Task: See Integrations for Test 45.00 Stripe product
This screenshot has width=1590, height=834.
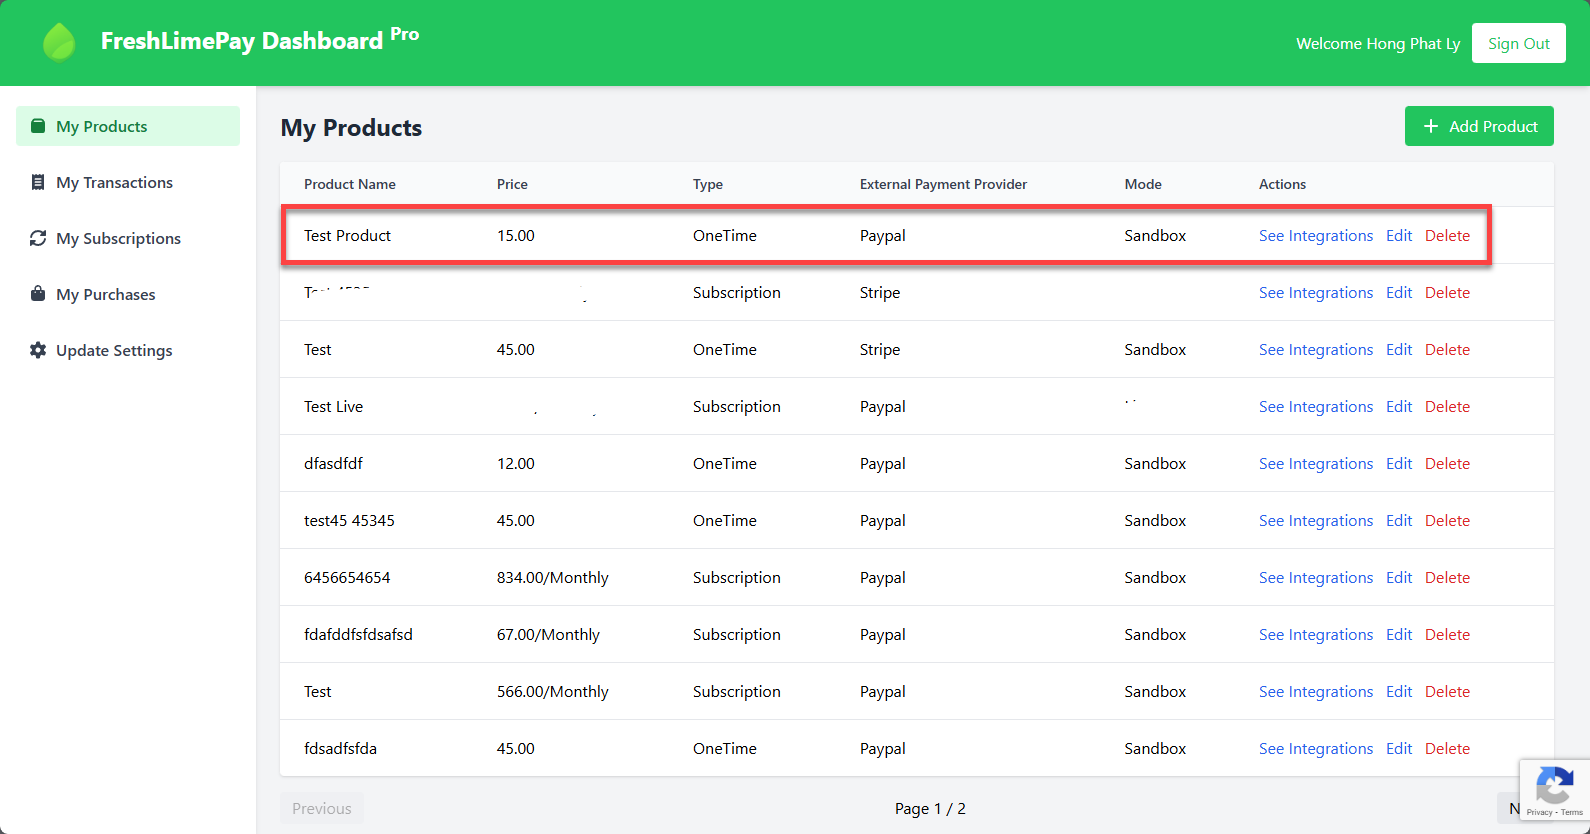Action: [x=1316, y=349]
